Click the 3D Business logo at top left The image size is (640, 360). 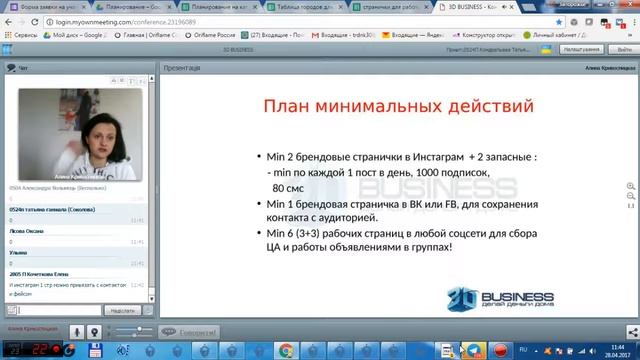pos(7,50)
